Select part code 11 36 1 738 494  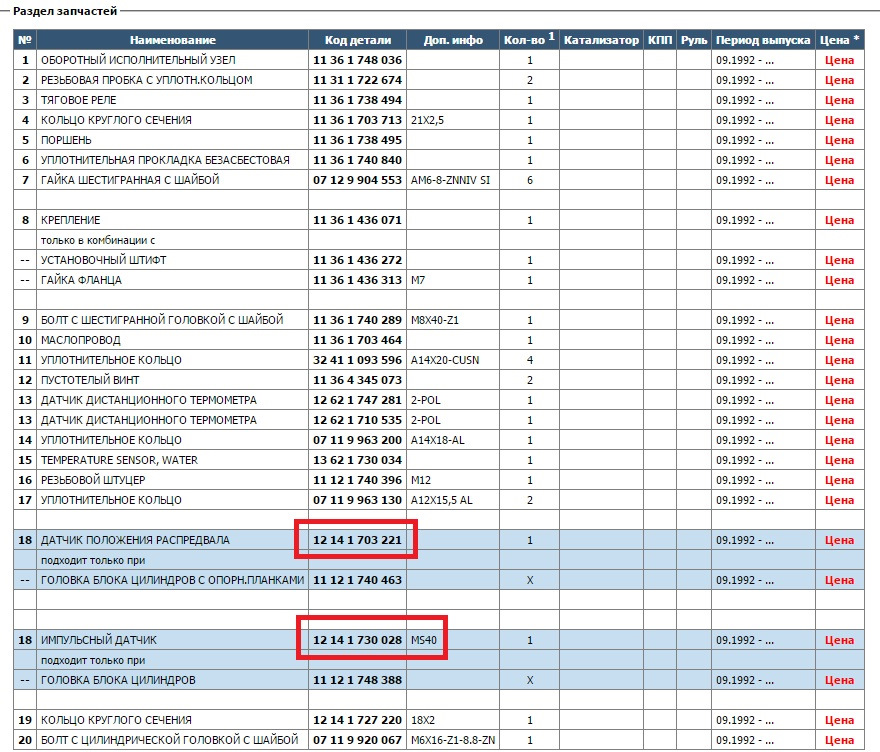coord(358,100)
